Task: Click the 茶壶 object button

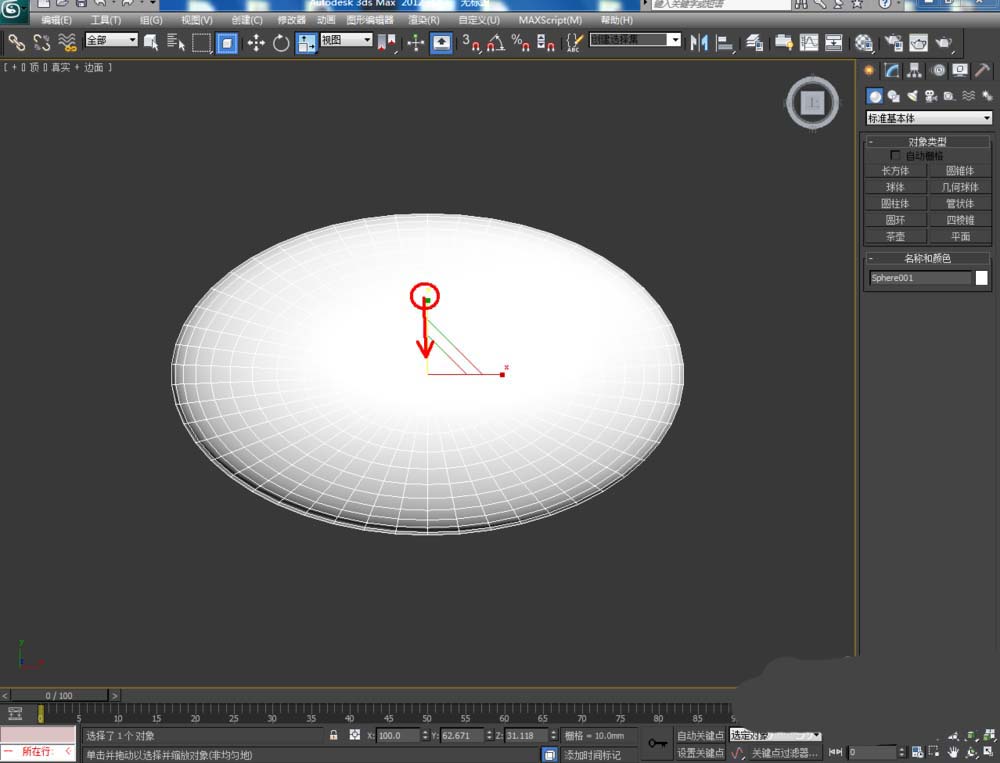Action: point(895,237)
